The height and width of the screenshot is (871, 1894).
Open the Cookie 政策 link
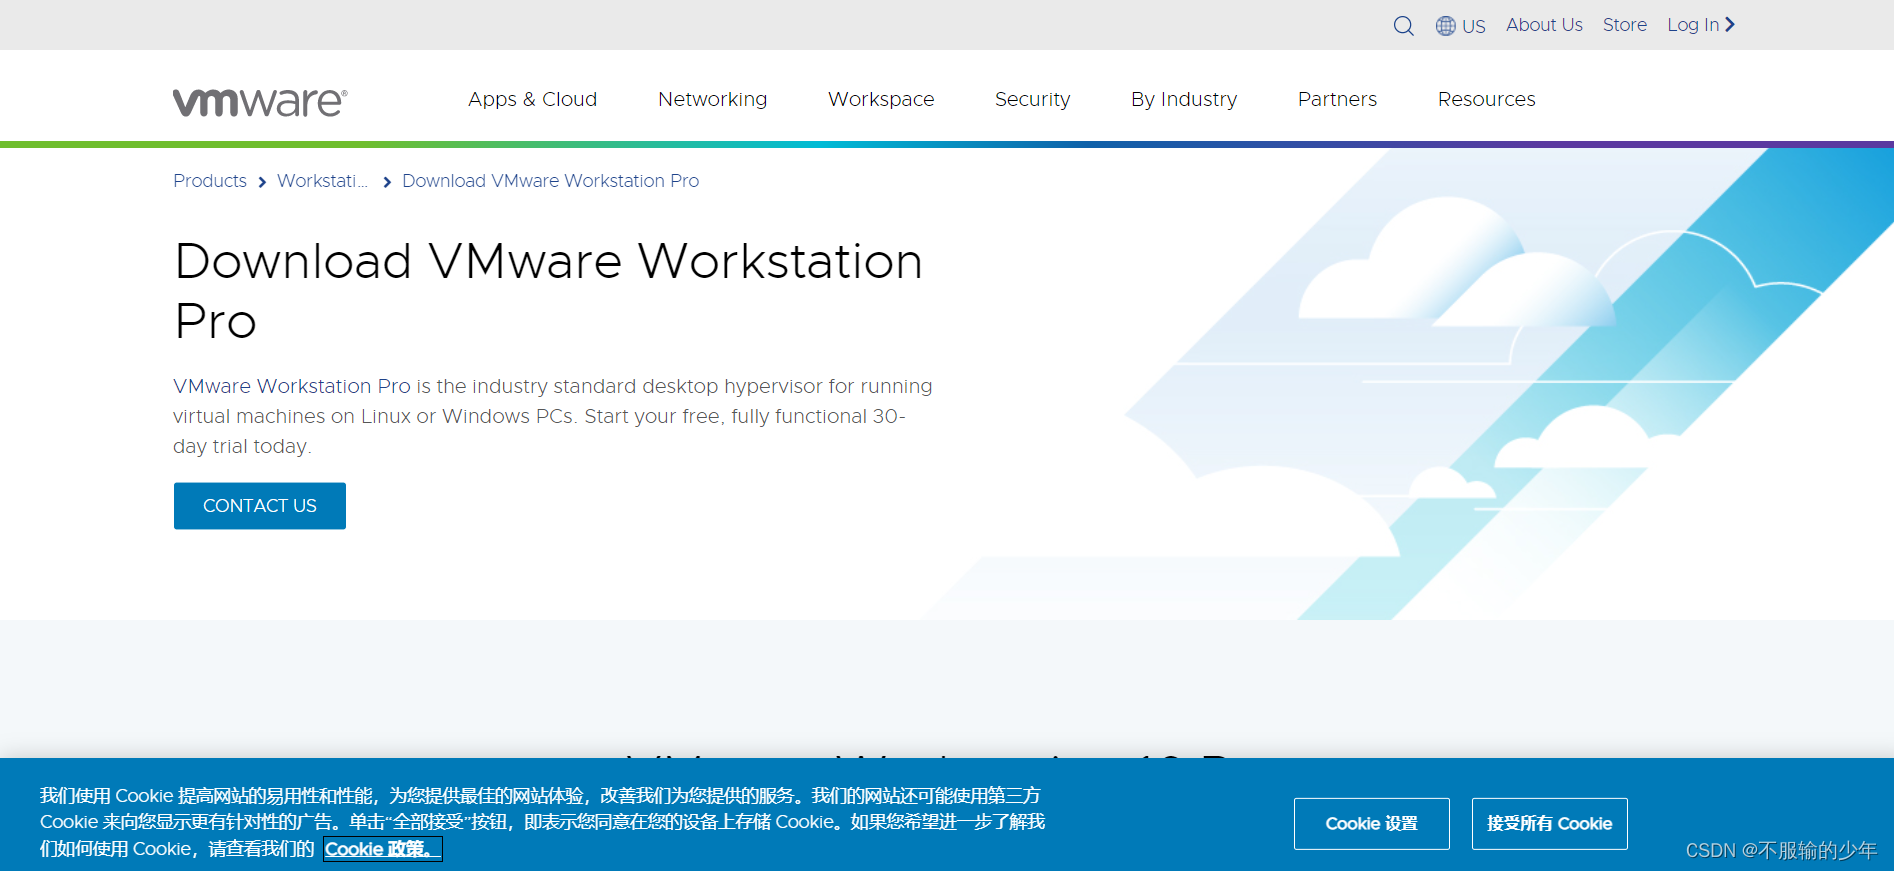382,849
